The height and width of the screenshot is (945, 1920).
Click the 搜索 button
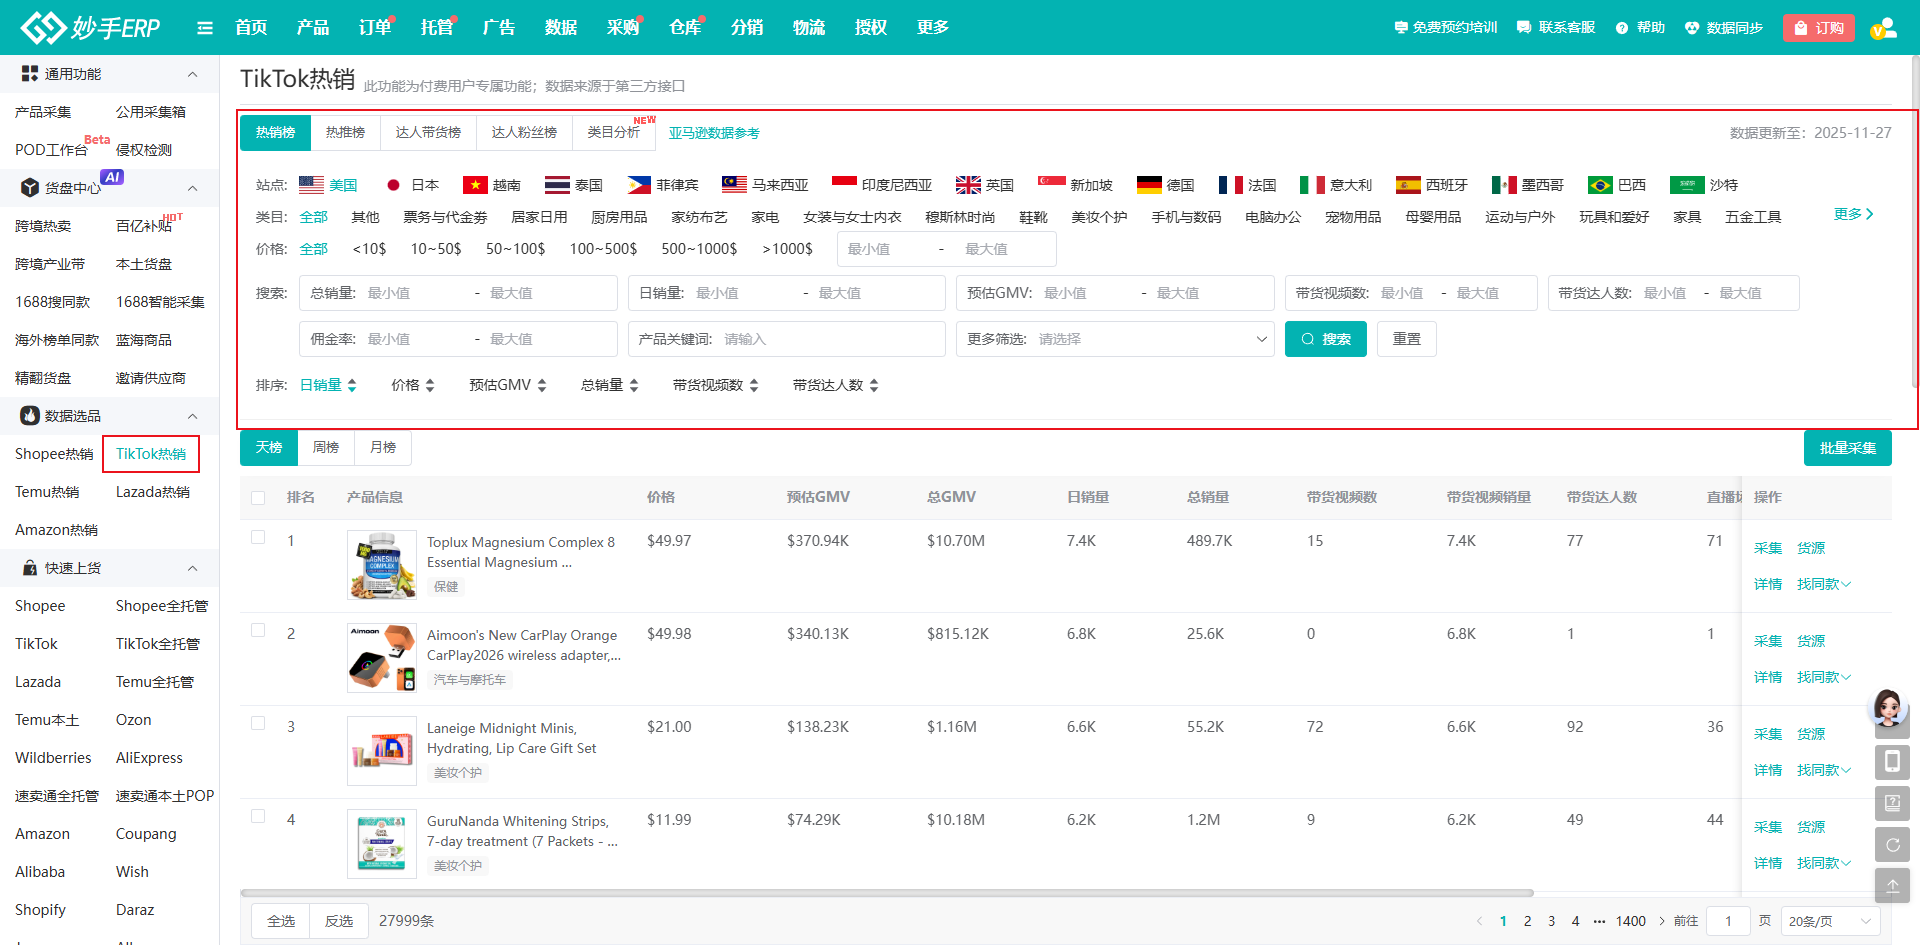point(1325,339)
